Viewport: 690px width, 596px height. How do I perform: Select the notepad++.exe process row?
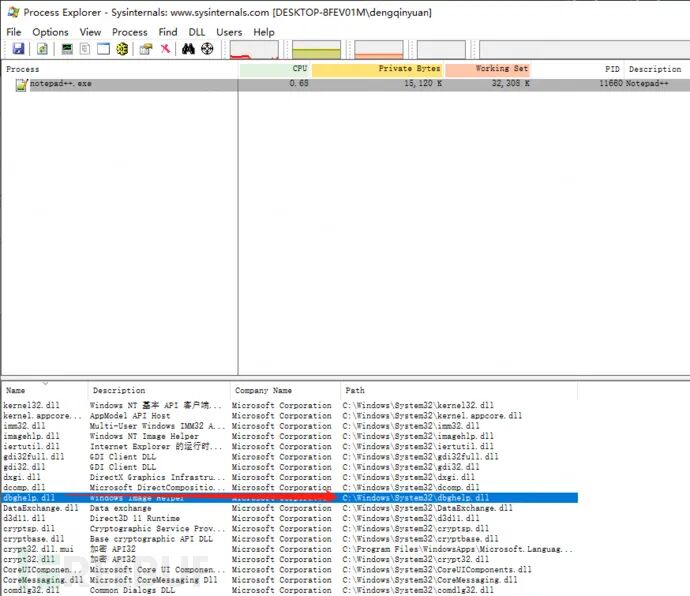(345, 84)
